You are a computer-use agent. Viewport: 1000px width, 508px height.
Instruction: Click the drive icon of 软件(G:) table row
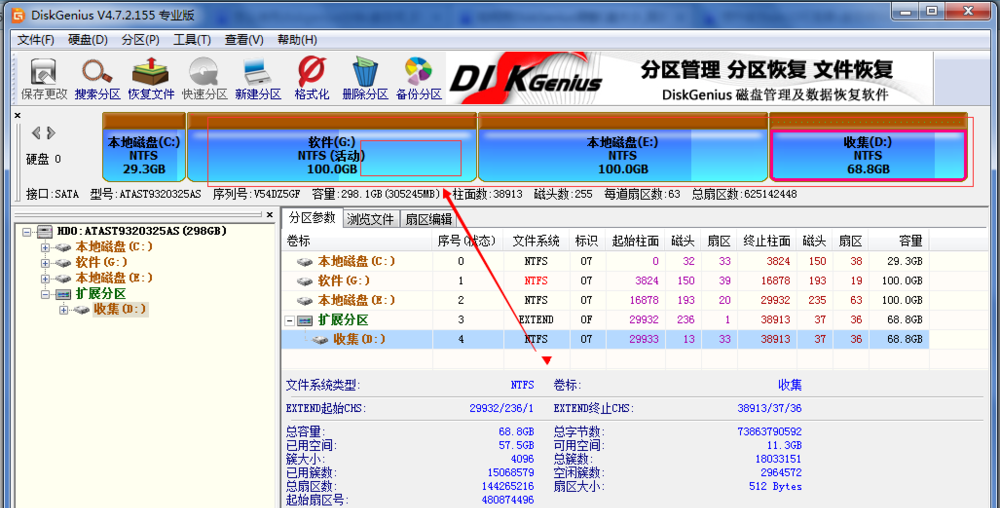tap(305, 281)
